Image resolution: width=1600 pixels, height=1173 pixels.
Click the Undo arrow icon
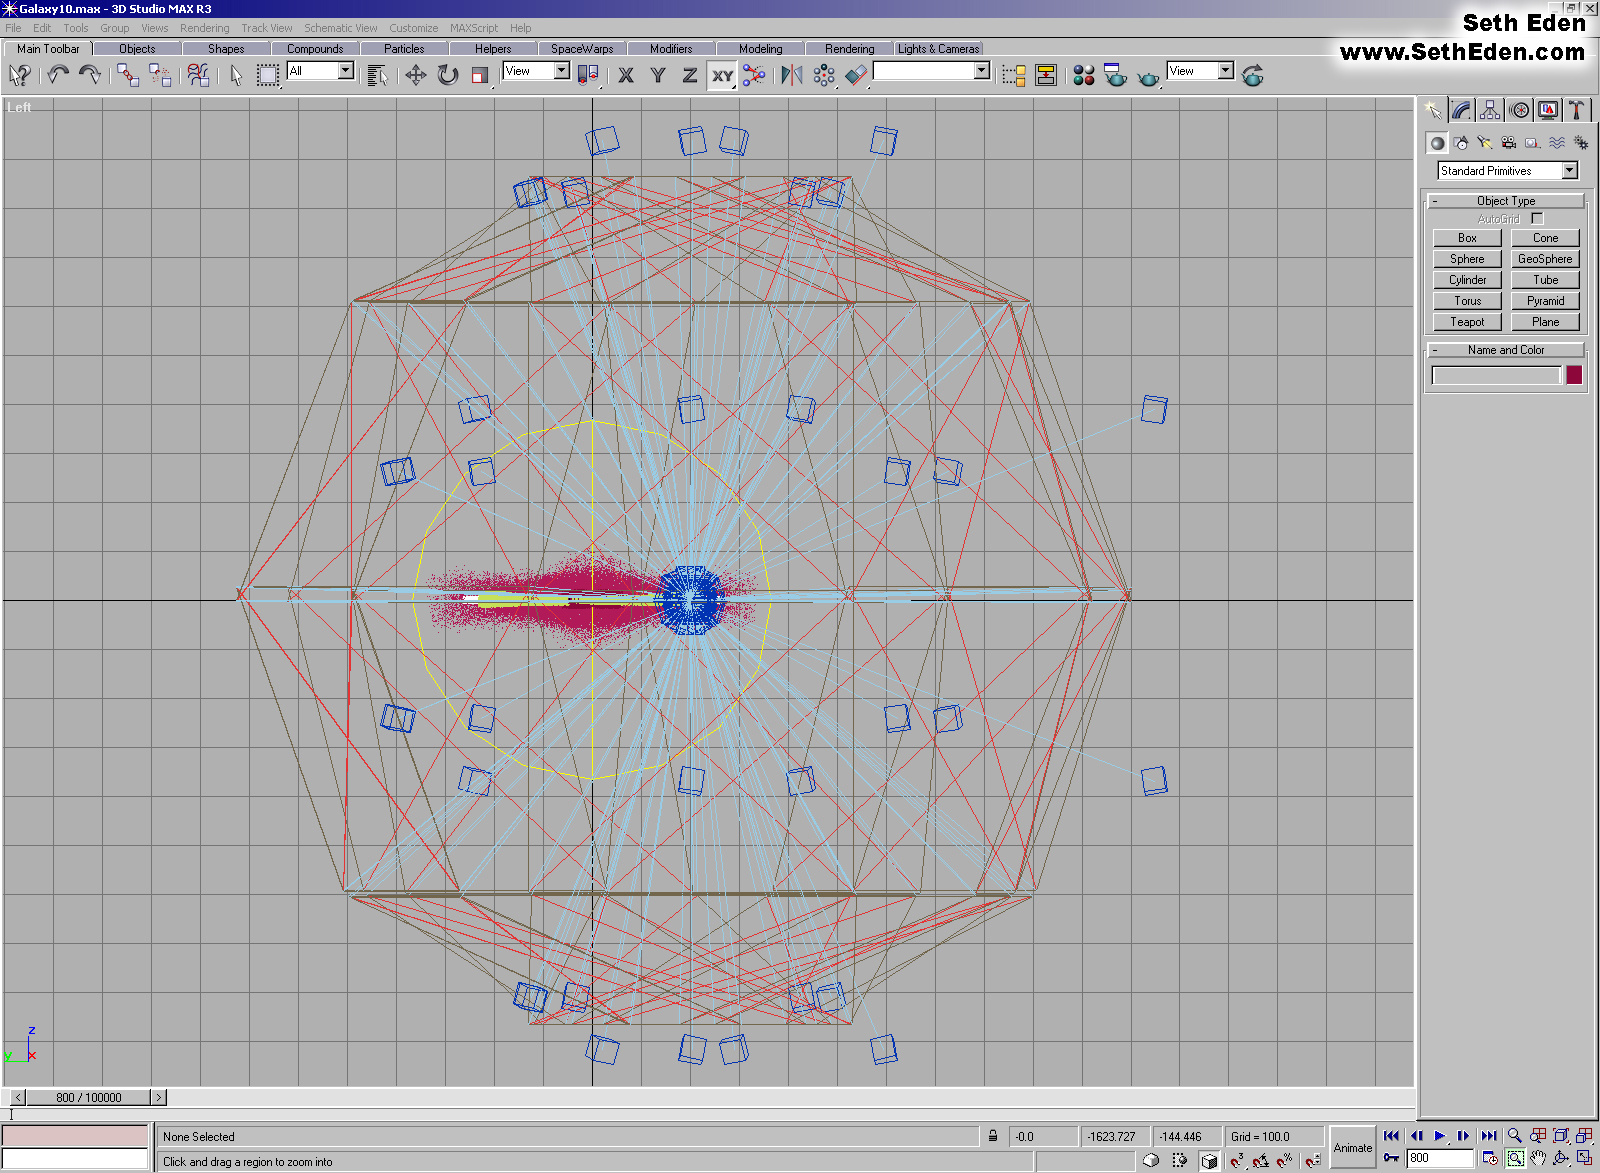[x=58, y=76]
